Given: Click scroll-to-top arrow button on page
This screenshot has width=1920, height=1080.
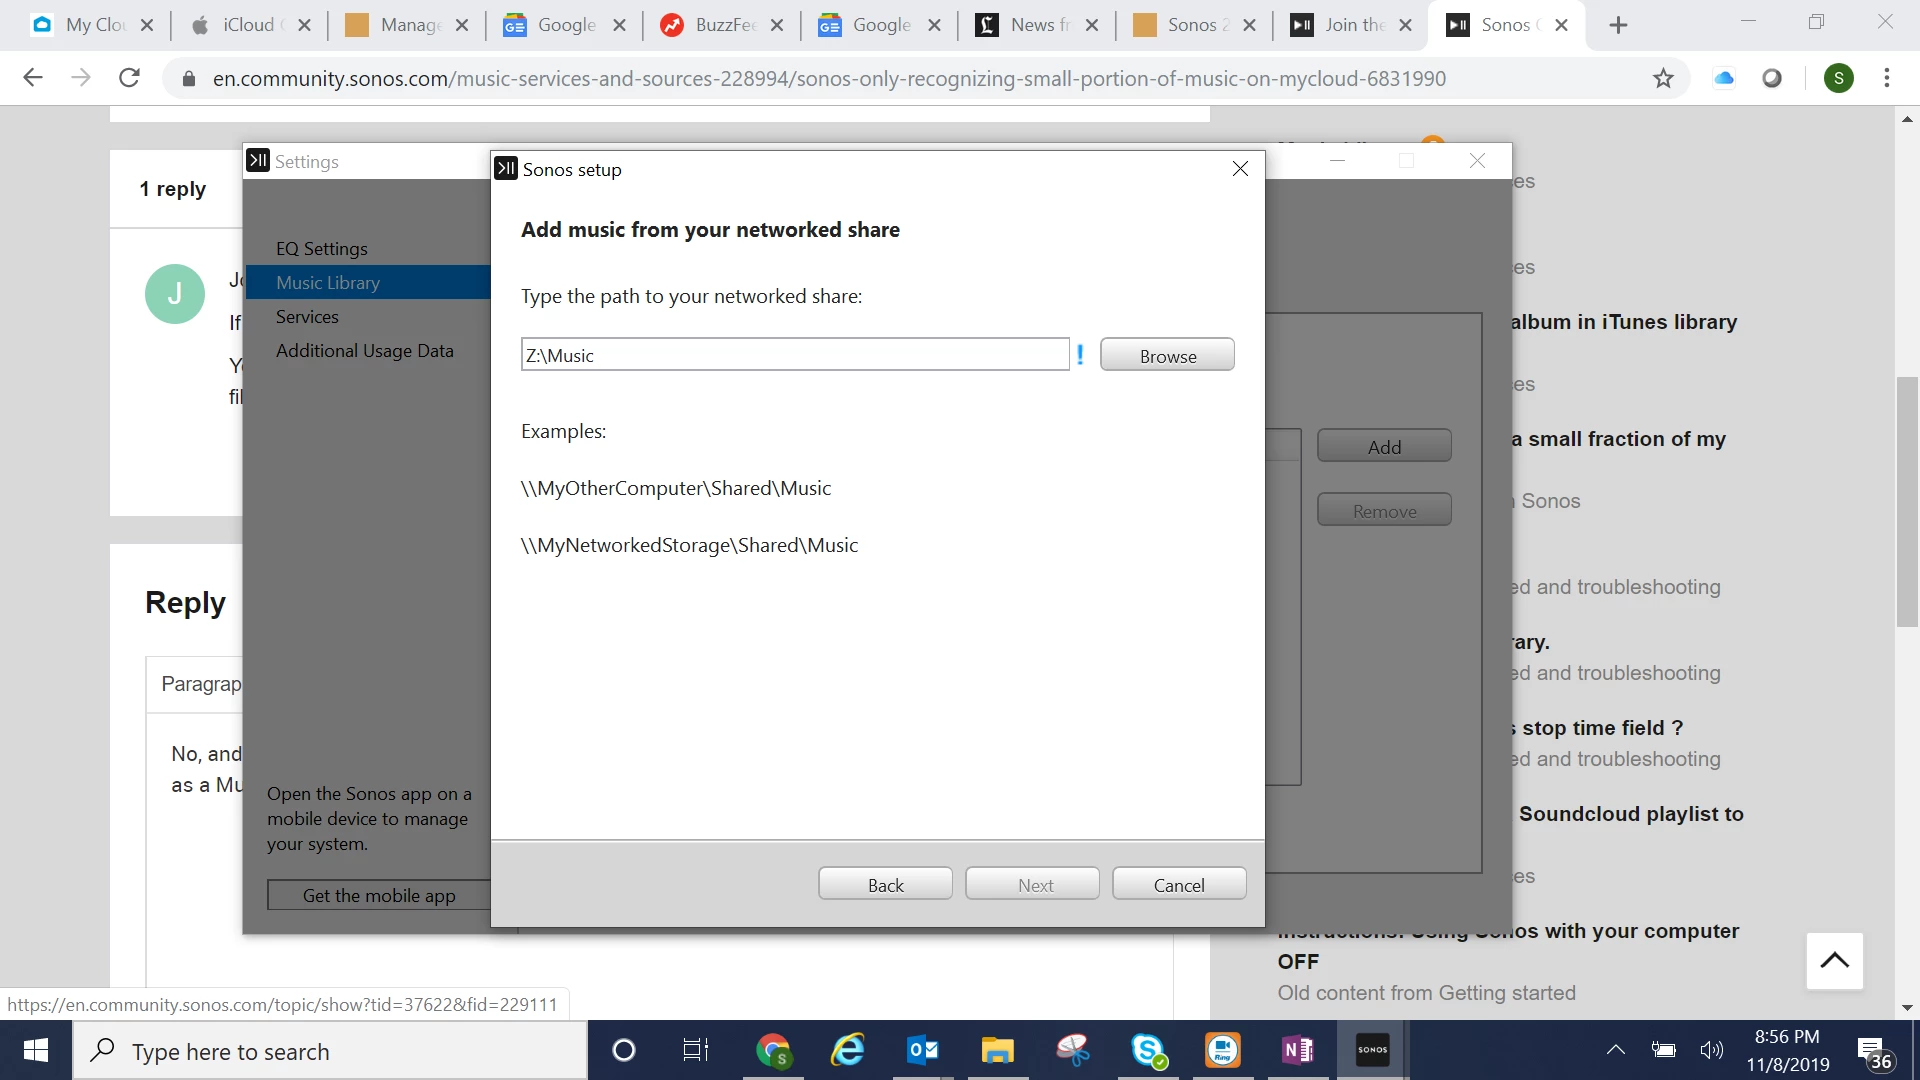Looking at the screenshot, I should click(x=1834, y=961).
